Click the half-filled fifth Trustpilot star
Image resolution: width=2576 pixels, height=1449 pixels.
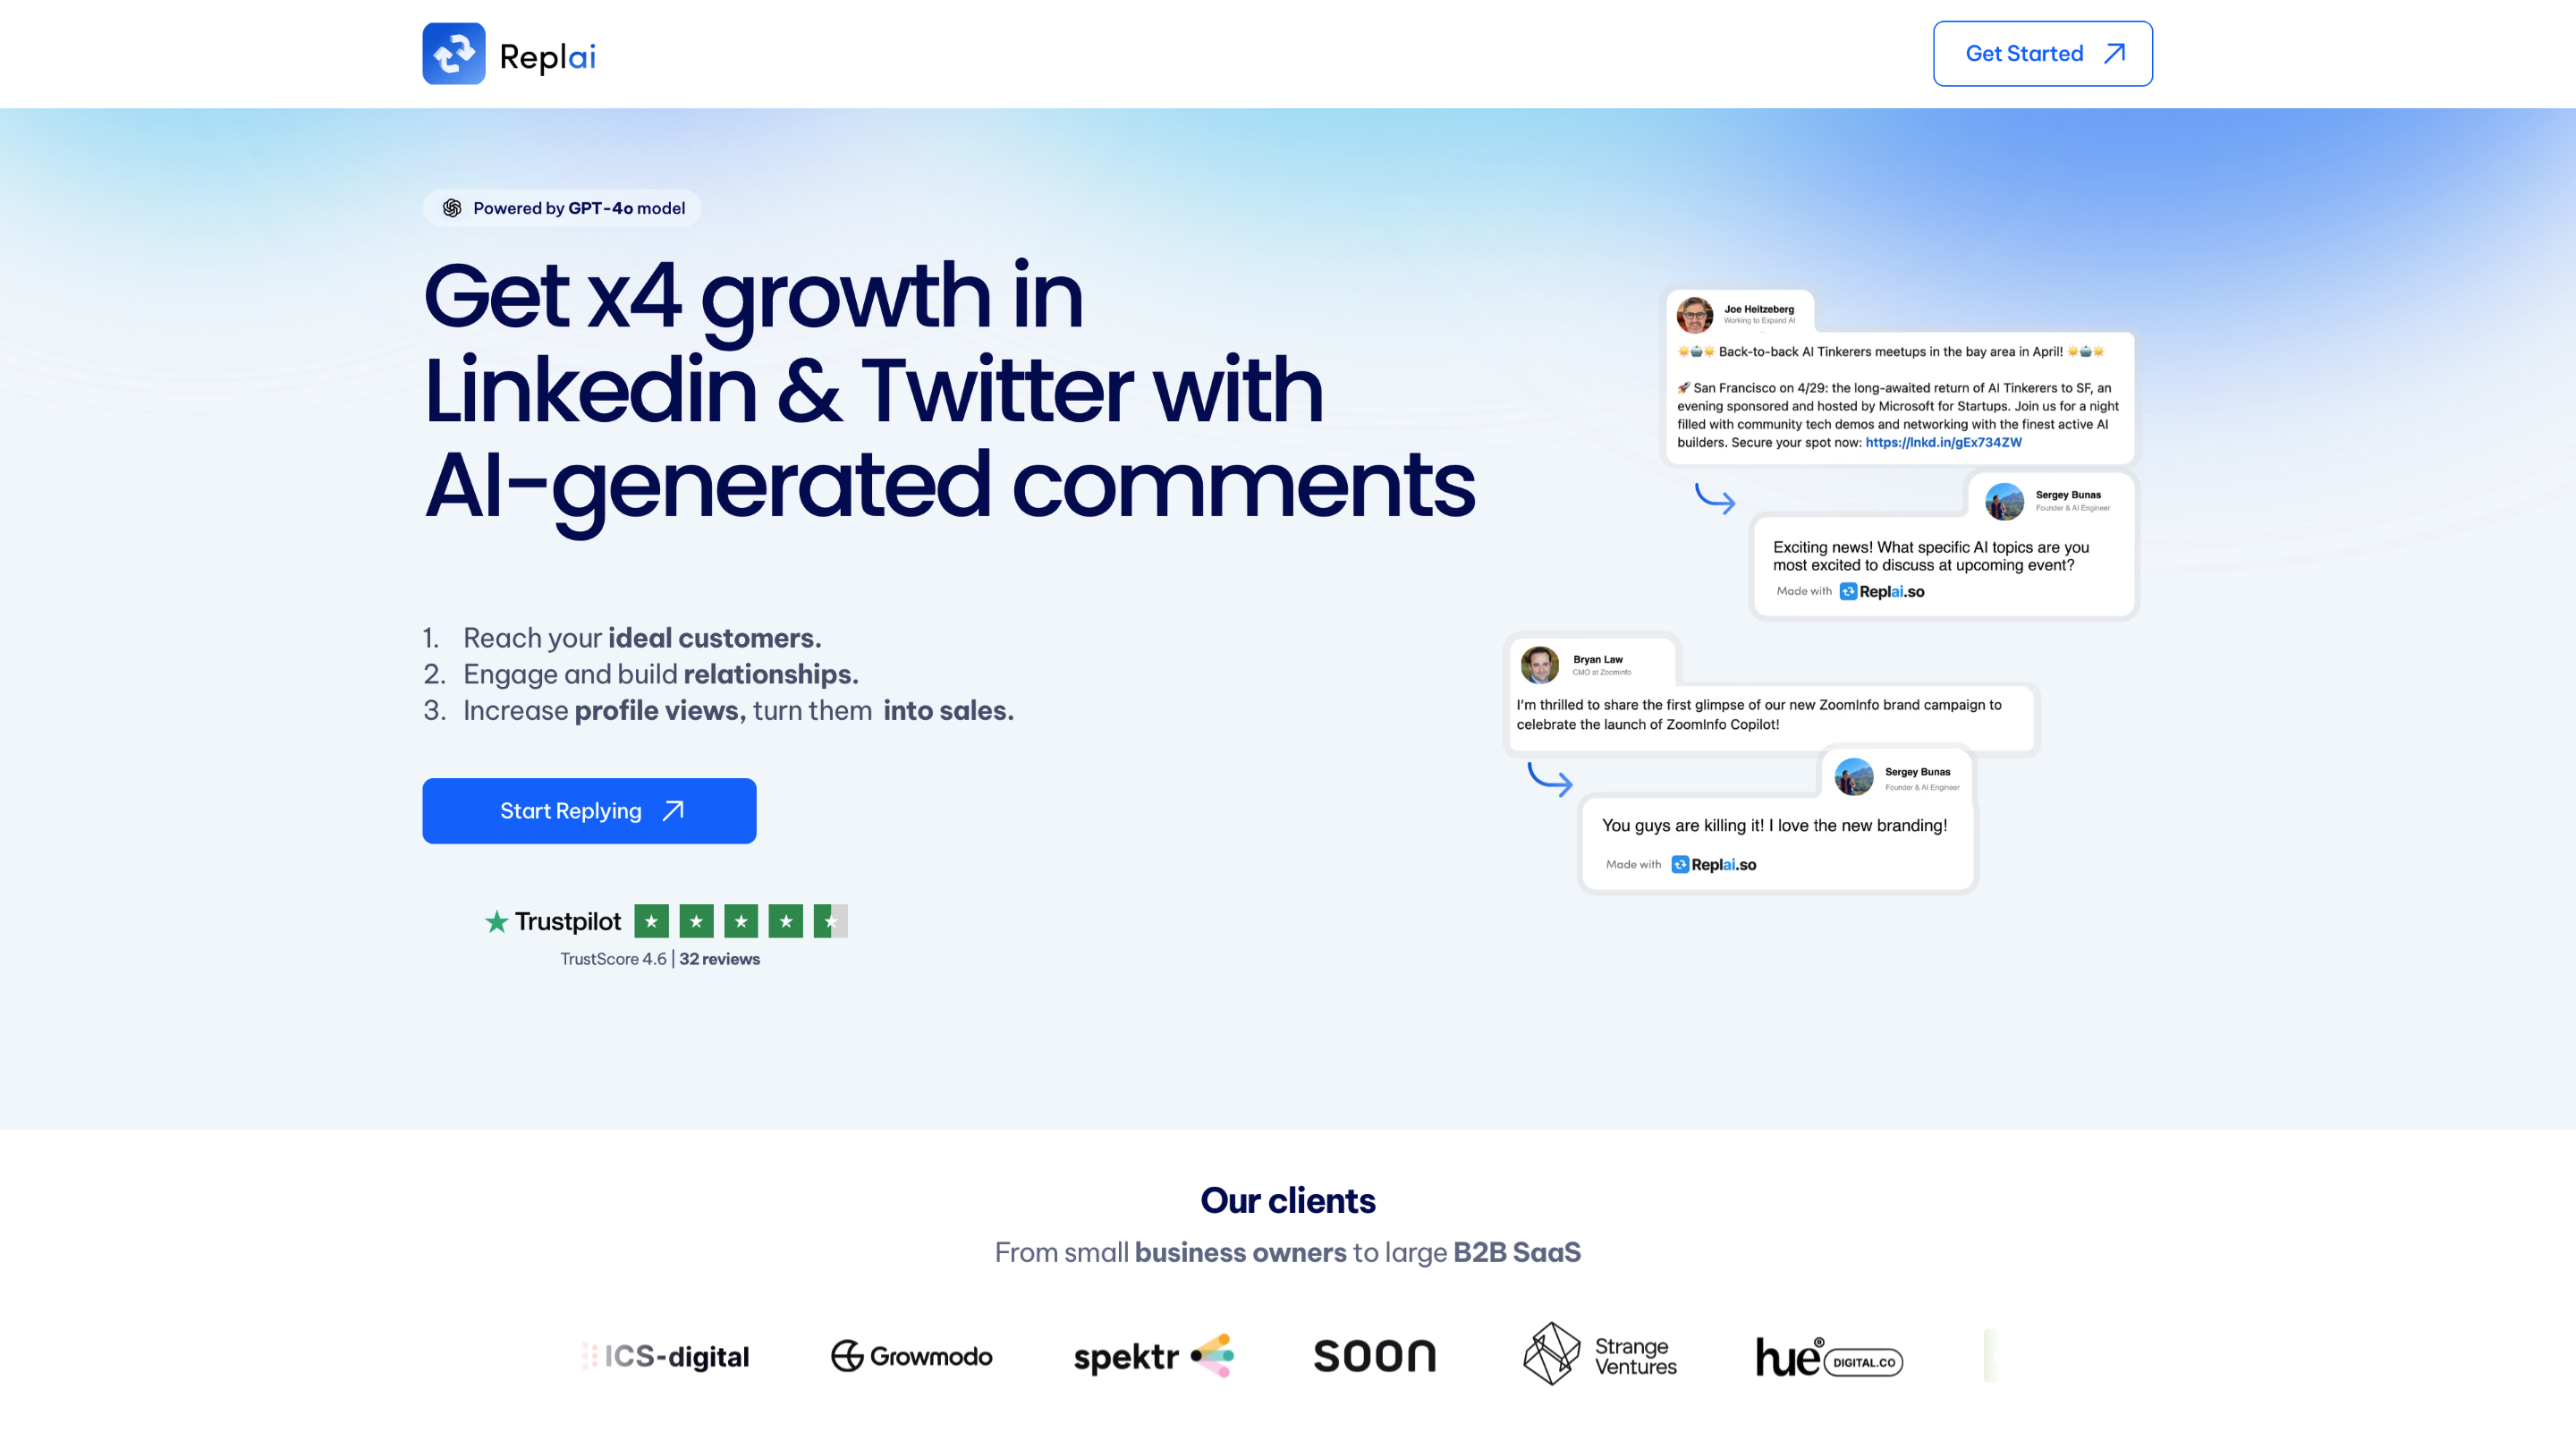(830, 921)
